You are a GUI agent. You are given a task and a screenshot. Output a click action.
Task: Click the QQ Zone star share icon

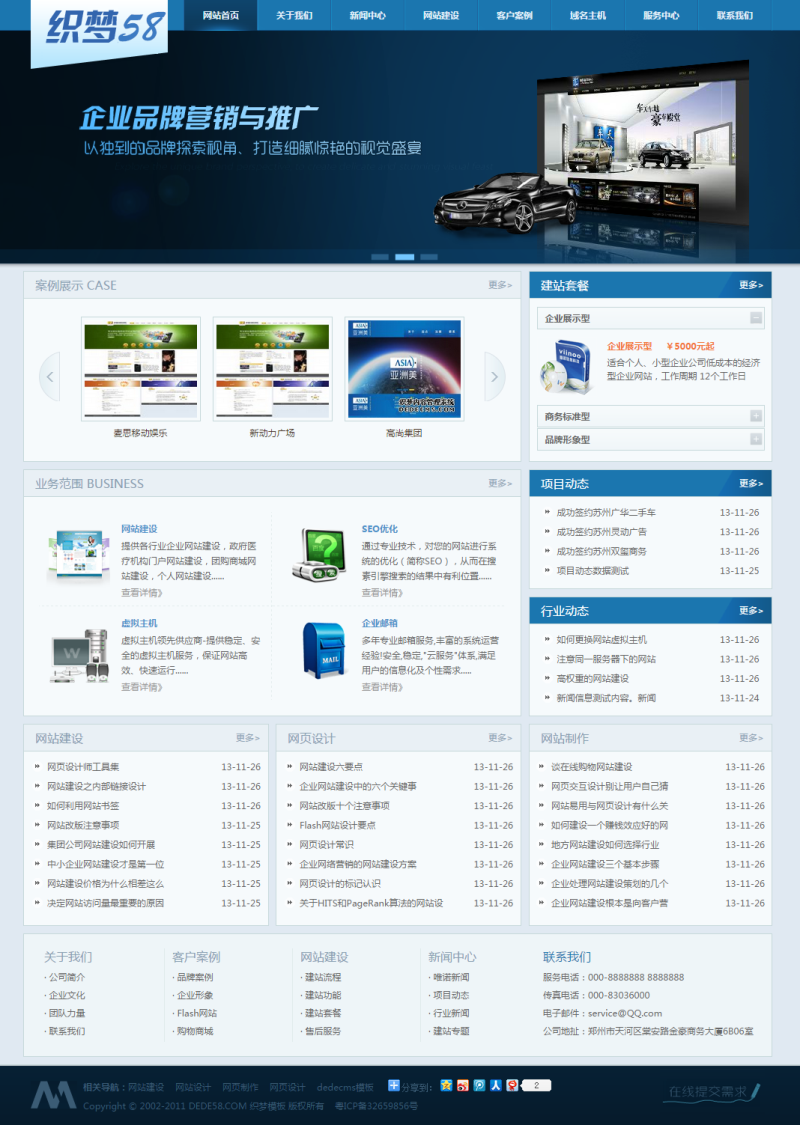pos(446,1086)
